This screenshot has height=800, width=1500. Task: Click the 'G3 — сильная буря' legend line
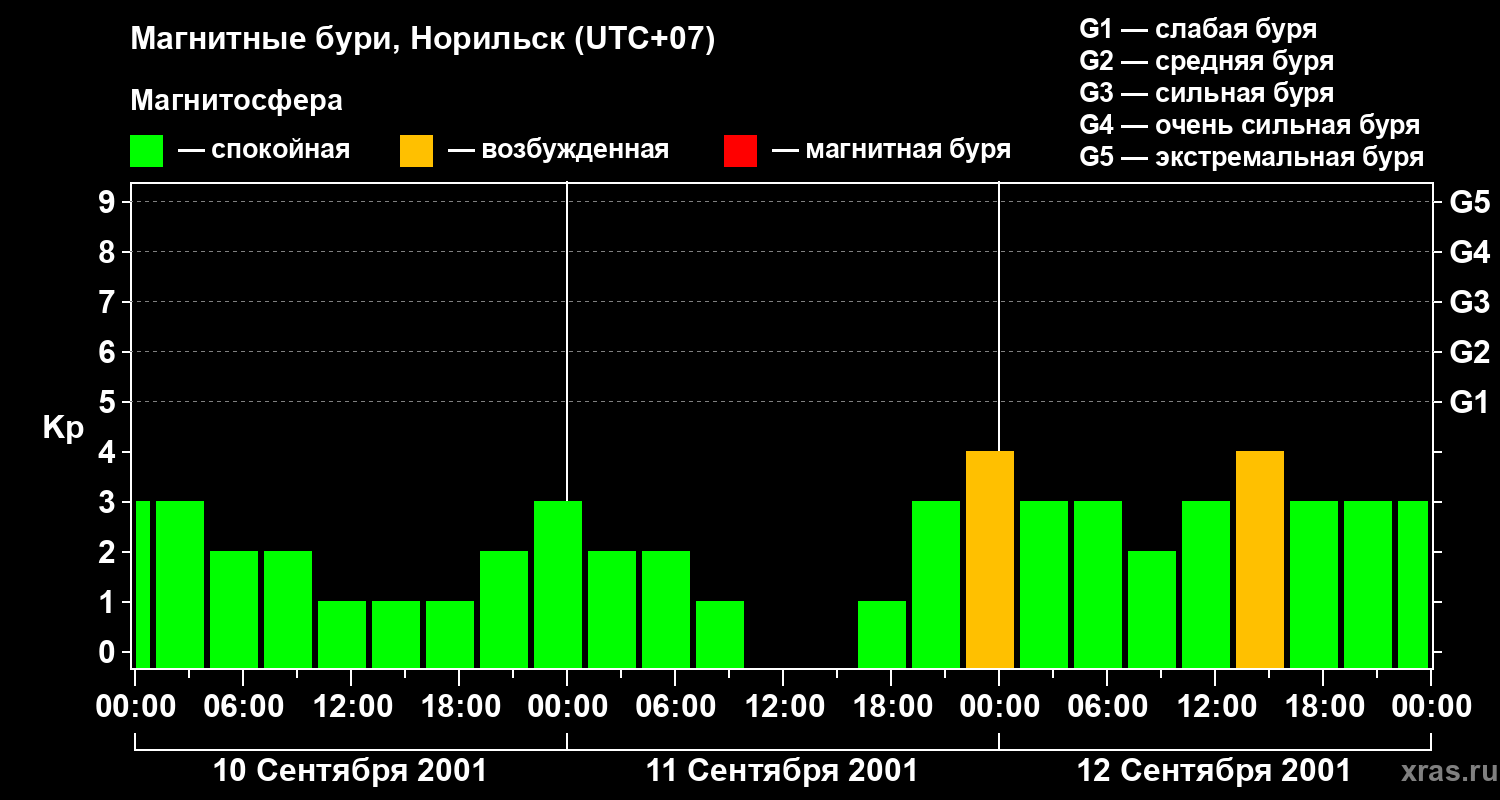pos(1207,93)
